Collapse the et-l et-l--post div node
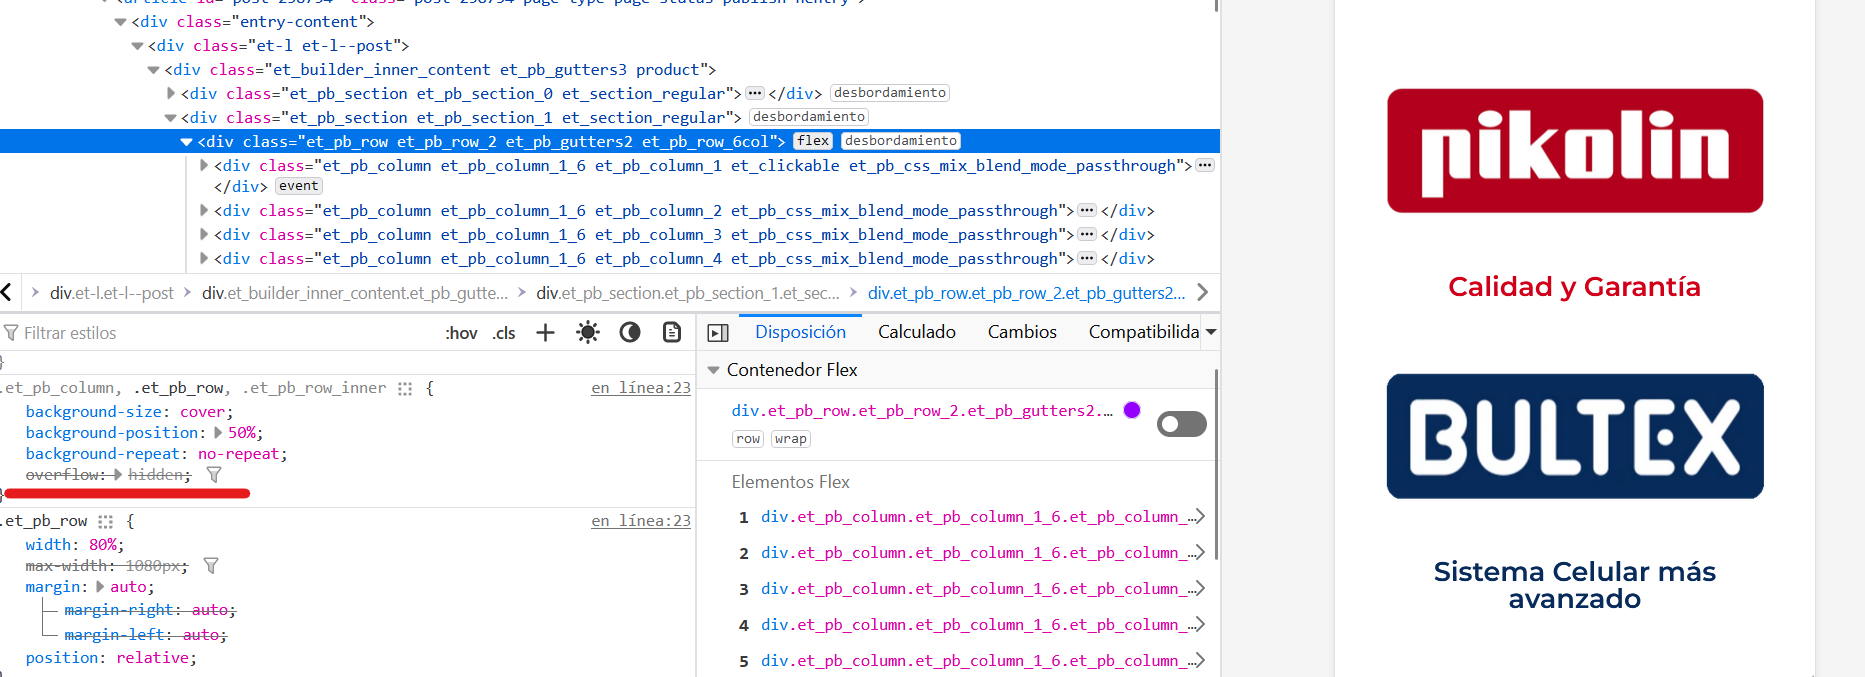The width and height of the screenshot is (1865, 677). pyautogui.click(x=138, y=46)
